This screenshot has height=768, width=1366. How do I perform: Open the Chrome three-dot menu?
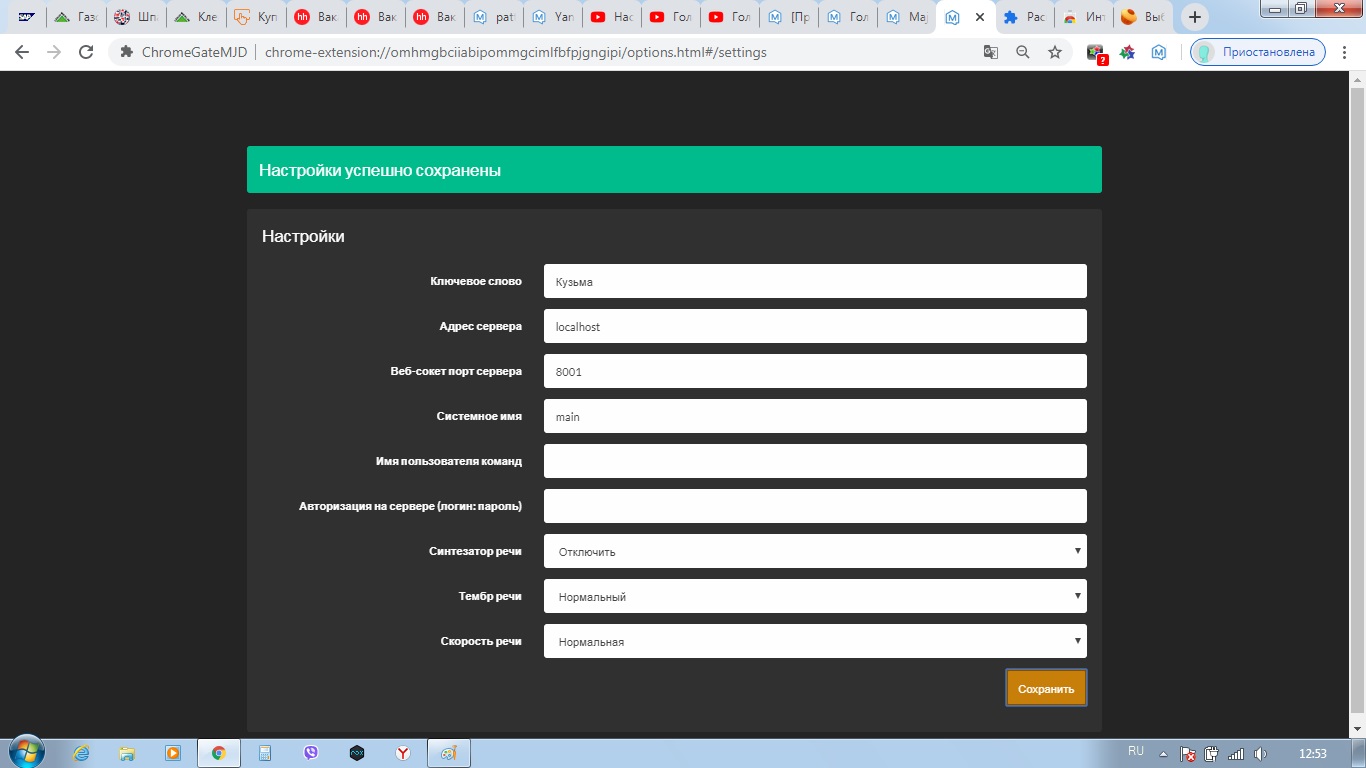coord(1345,52)
